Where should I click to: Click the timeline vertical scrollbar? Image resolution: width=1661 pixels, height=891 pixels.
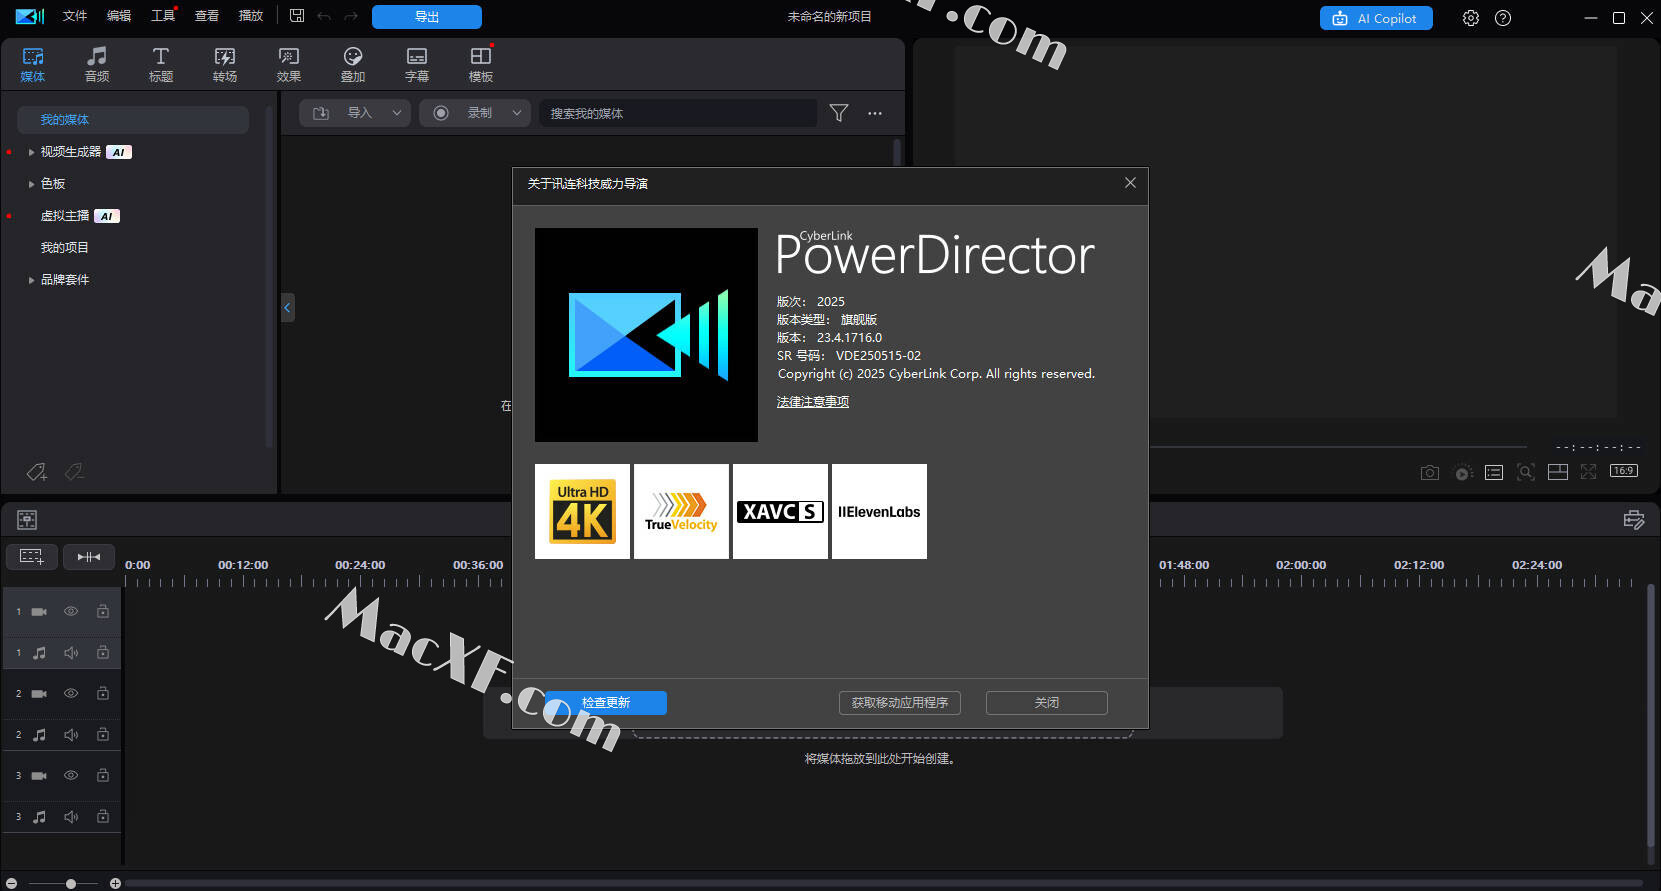coord(1650,715)
